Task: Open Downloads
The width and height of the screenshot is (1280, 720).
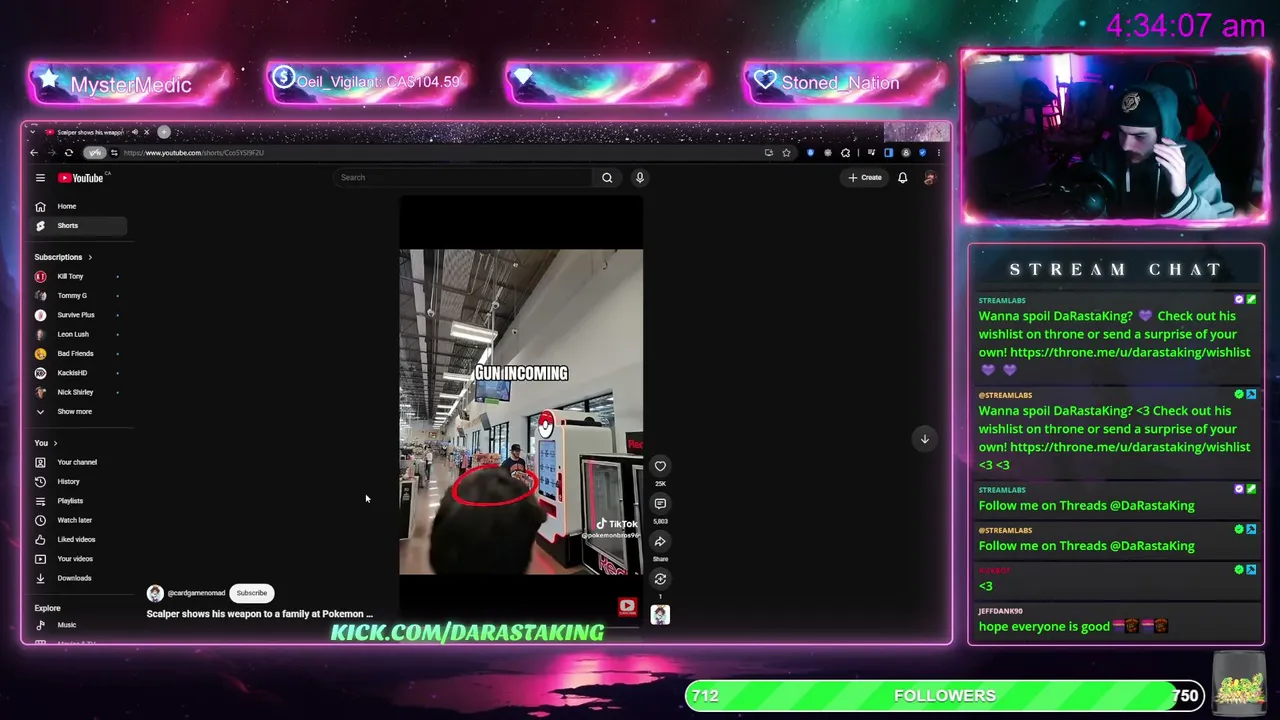Action: pos(74,578)
